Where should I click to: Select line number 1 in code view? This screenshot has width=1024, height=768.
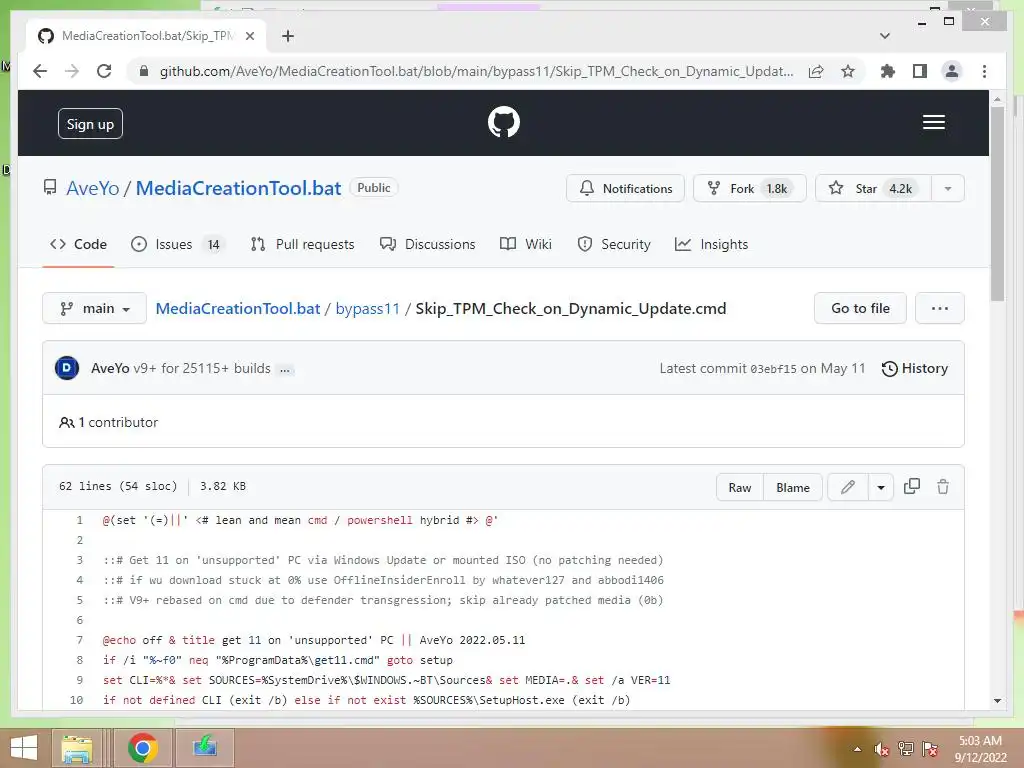click(x=80, y=520)
